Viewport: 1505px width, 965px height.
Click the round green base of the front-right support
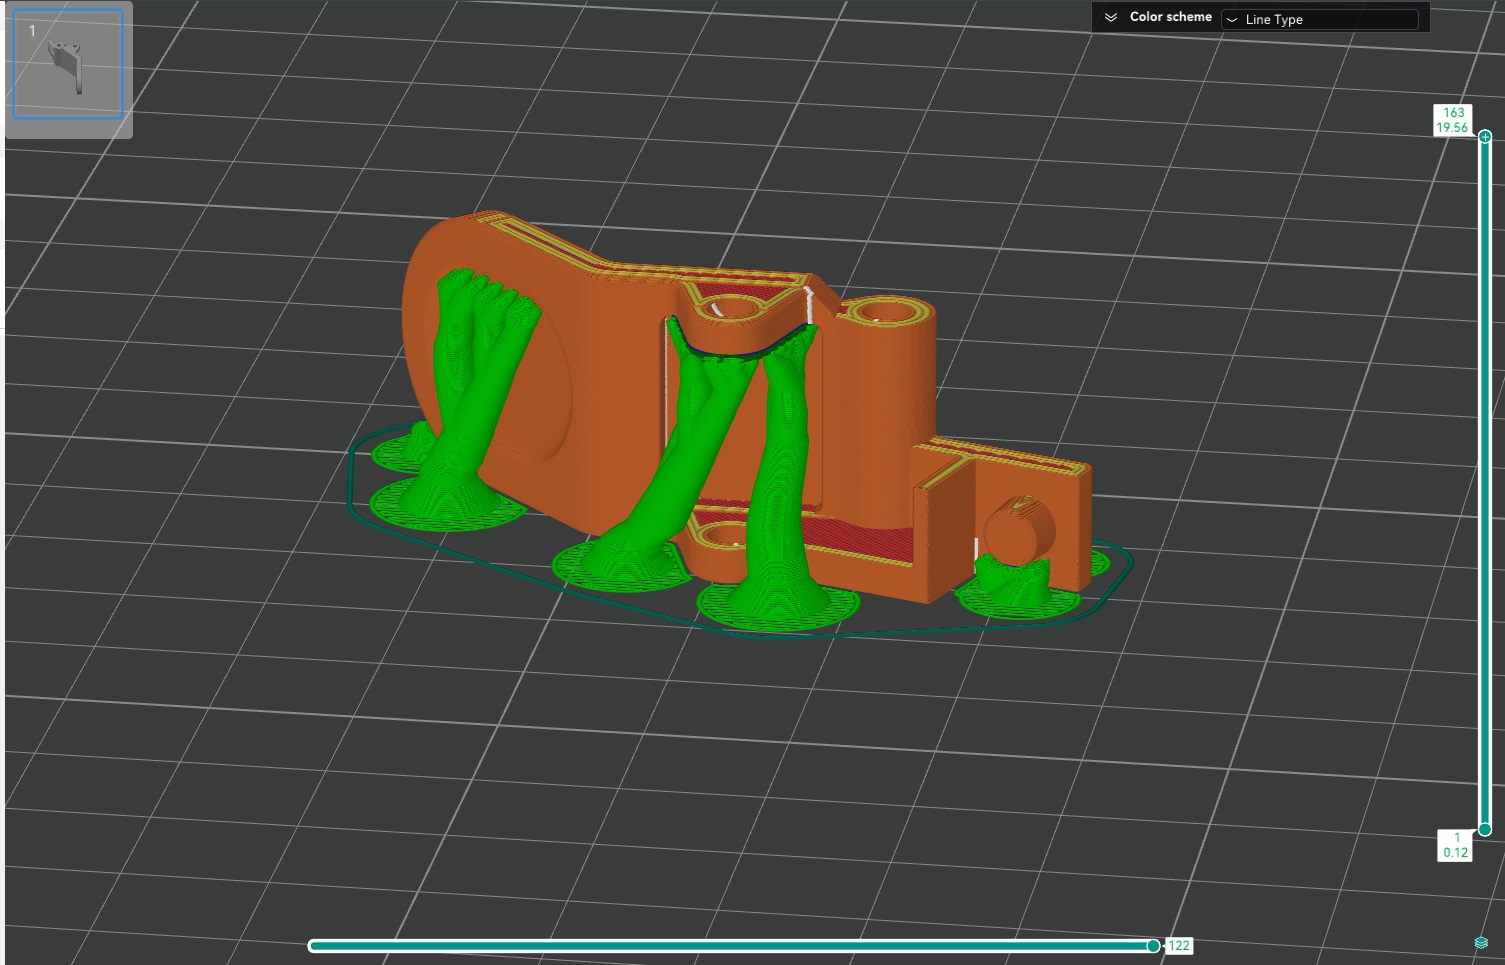pyautogui.click(x=778, y=608)
